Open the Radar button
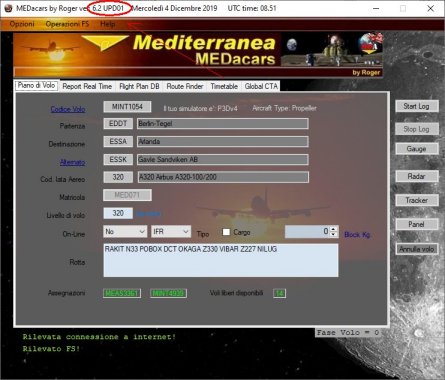 click(416, 176)
